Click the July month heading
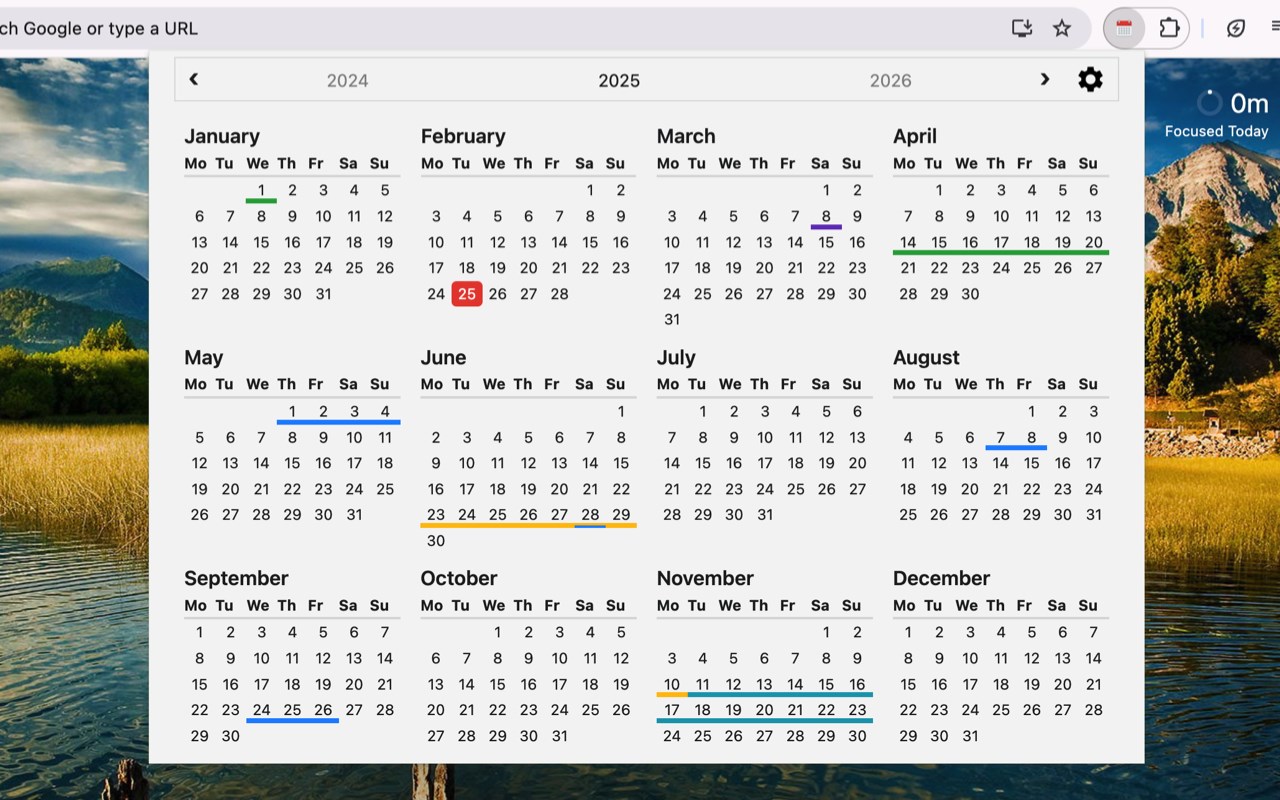The width and height of the screenshot is (1280, 800). (x=676, y=357)
